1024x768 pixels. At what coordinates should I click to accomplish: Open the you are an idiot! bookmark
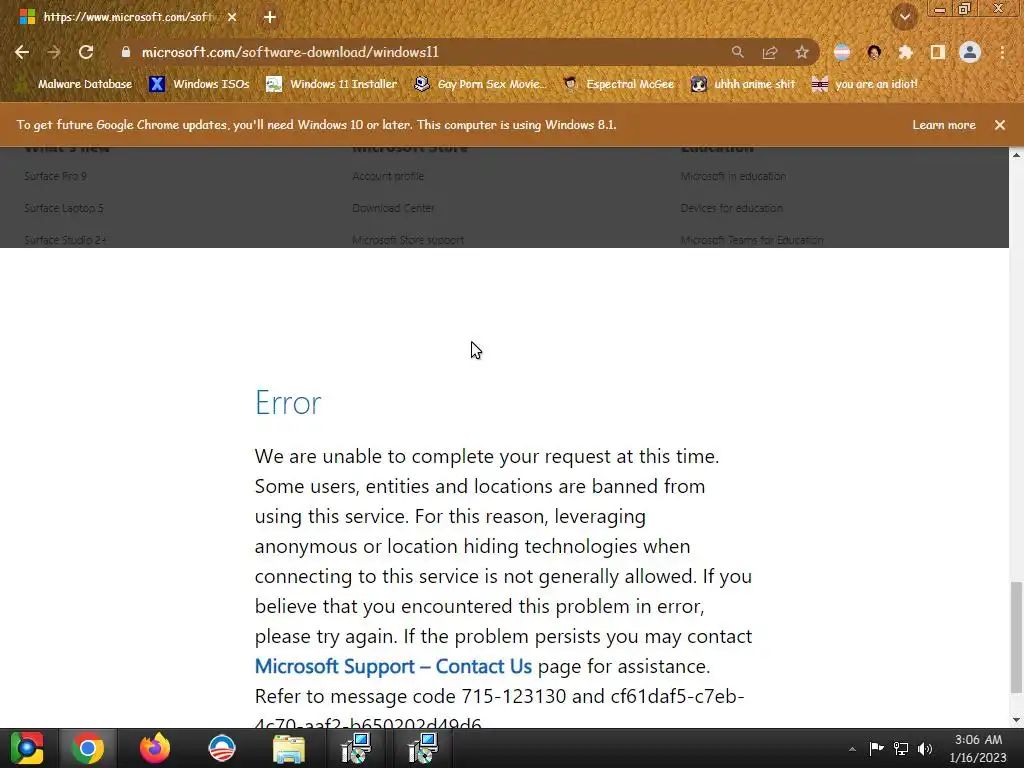[864, 84]
